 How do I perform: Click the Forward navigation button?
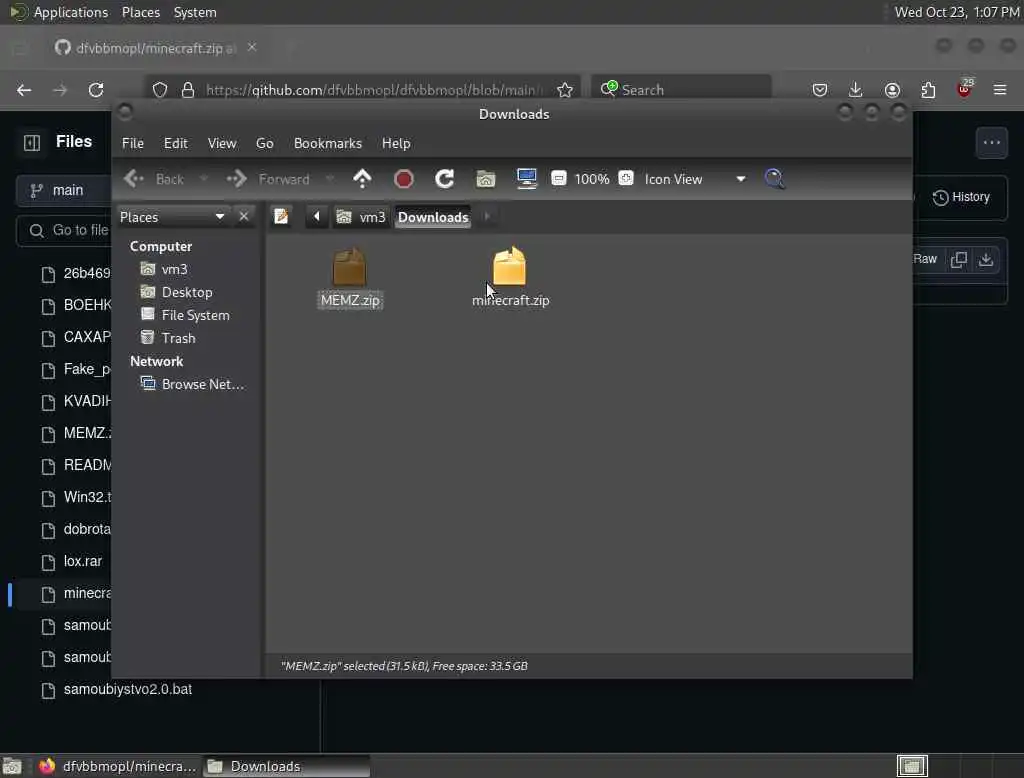pyautogui.click(x=268, y=178)
